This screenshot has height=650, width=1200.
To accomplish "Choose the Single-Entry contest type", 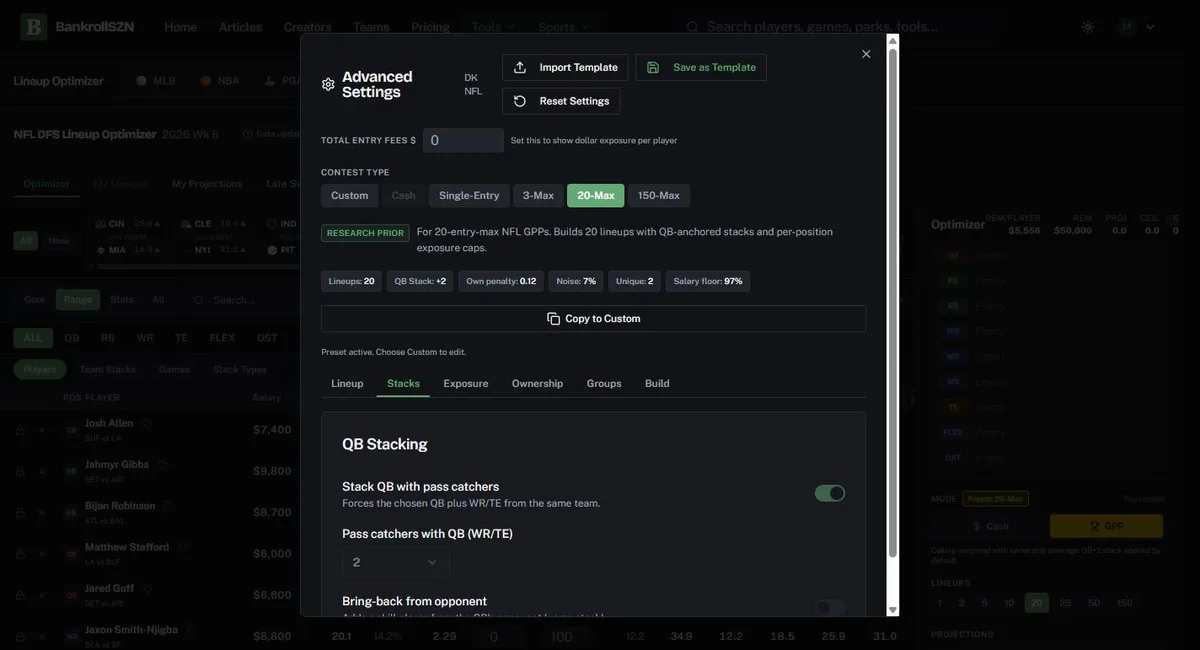I will click(469, 196).
